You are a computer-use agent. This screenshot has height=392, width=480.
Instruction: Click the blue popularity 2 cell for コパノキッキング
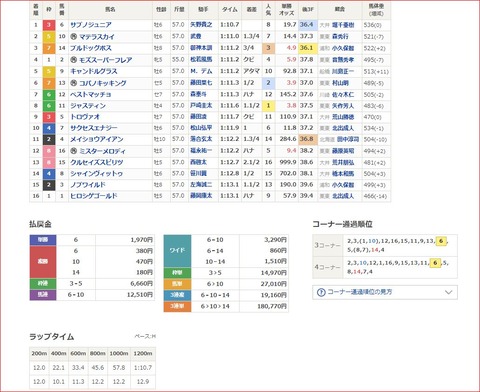click(268, 83)
